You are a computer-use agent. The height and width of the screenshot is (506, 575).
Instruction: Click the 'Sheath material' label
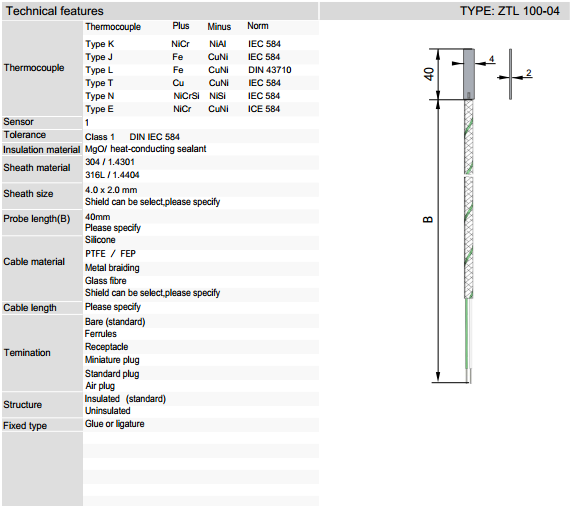coord(37,168)
